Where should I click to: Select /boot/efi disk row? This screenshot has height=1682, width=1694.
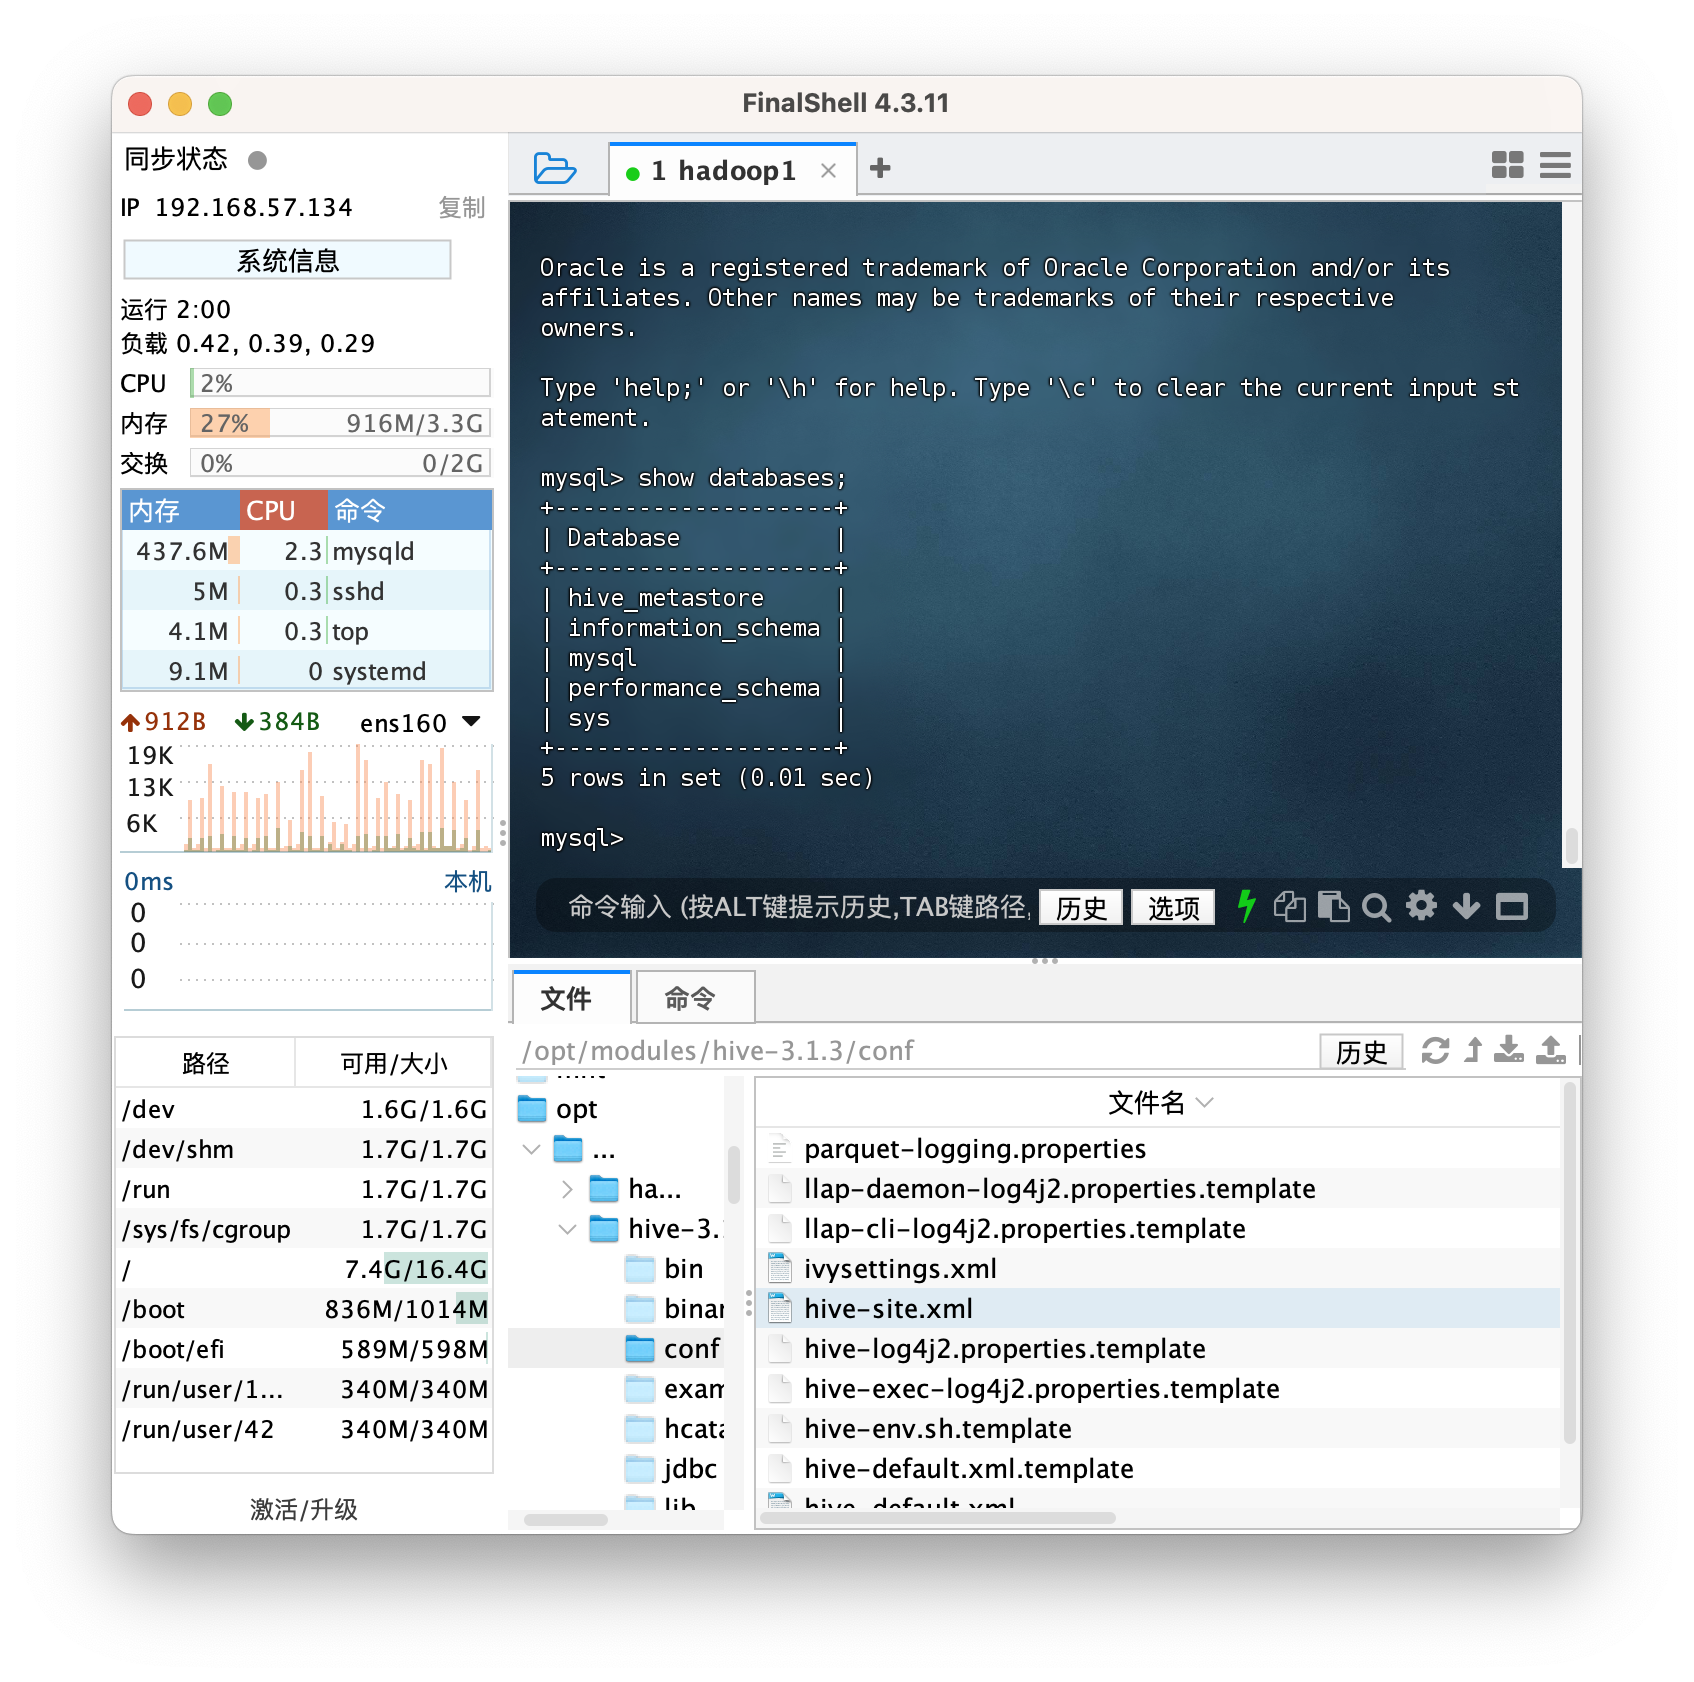click(305, 1349)
